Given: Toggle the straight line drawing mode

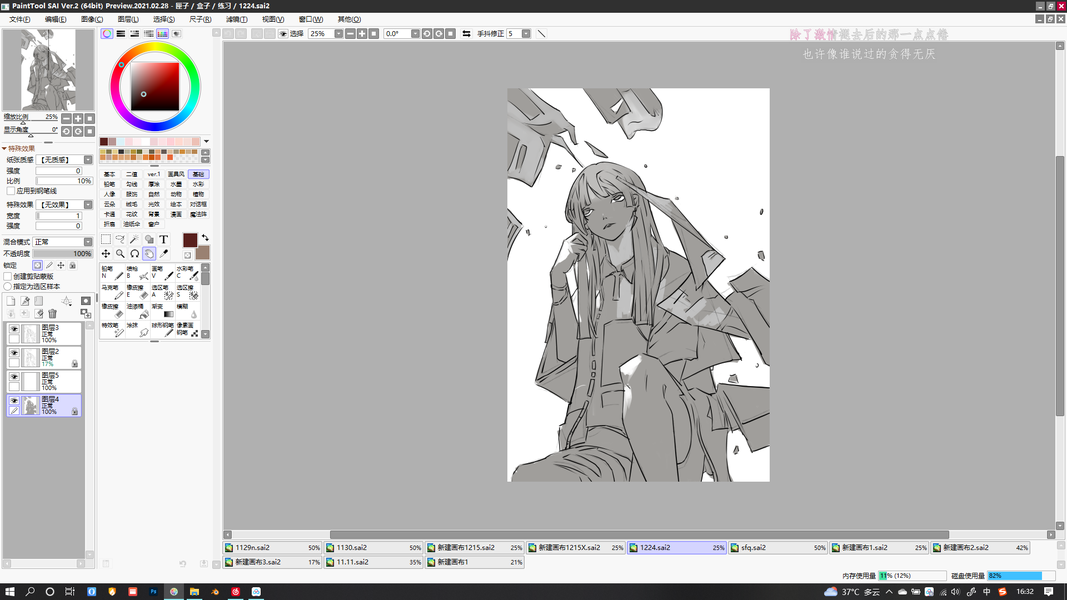Looking at the screenshot, I should coord(542,33).
